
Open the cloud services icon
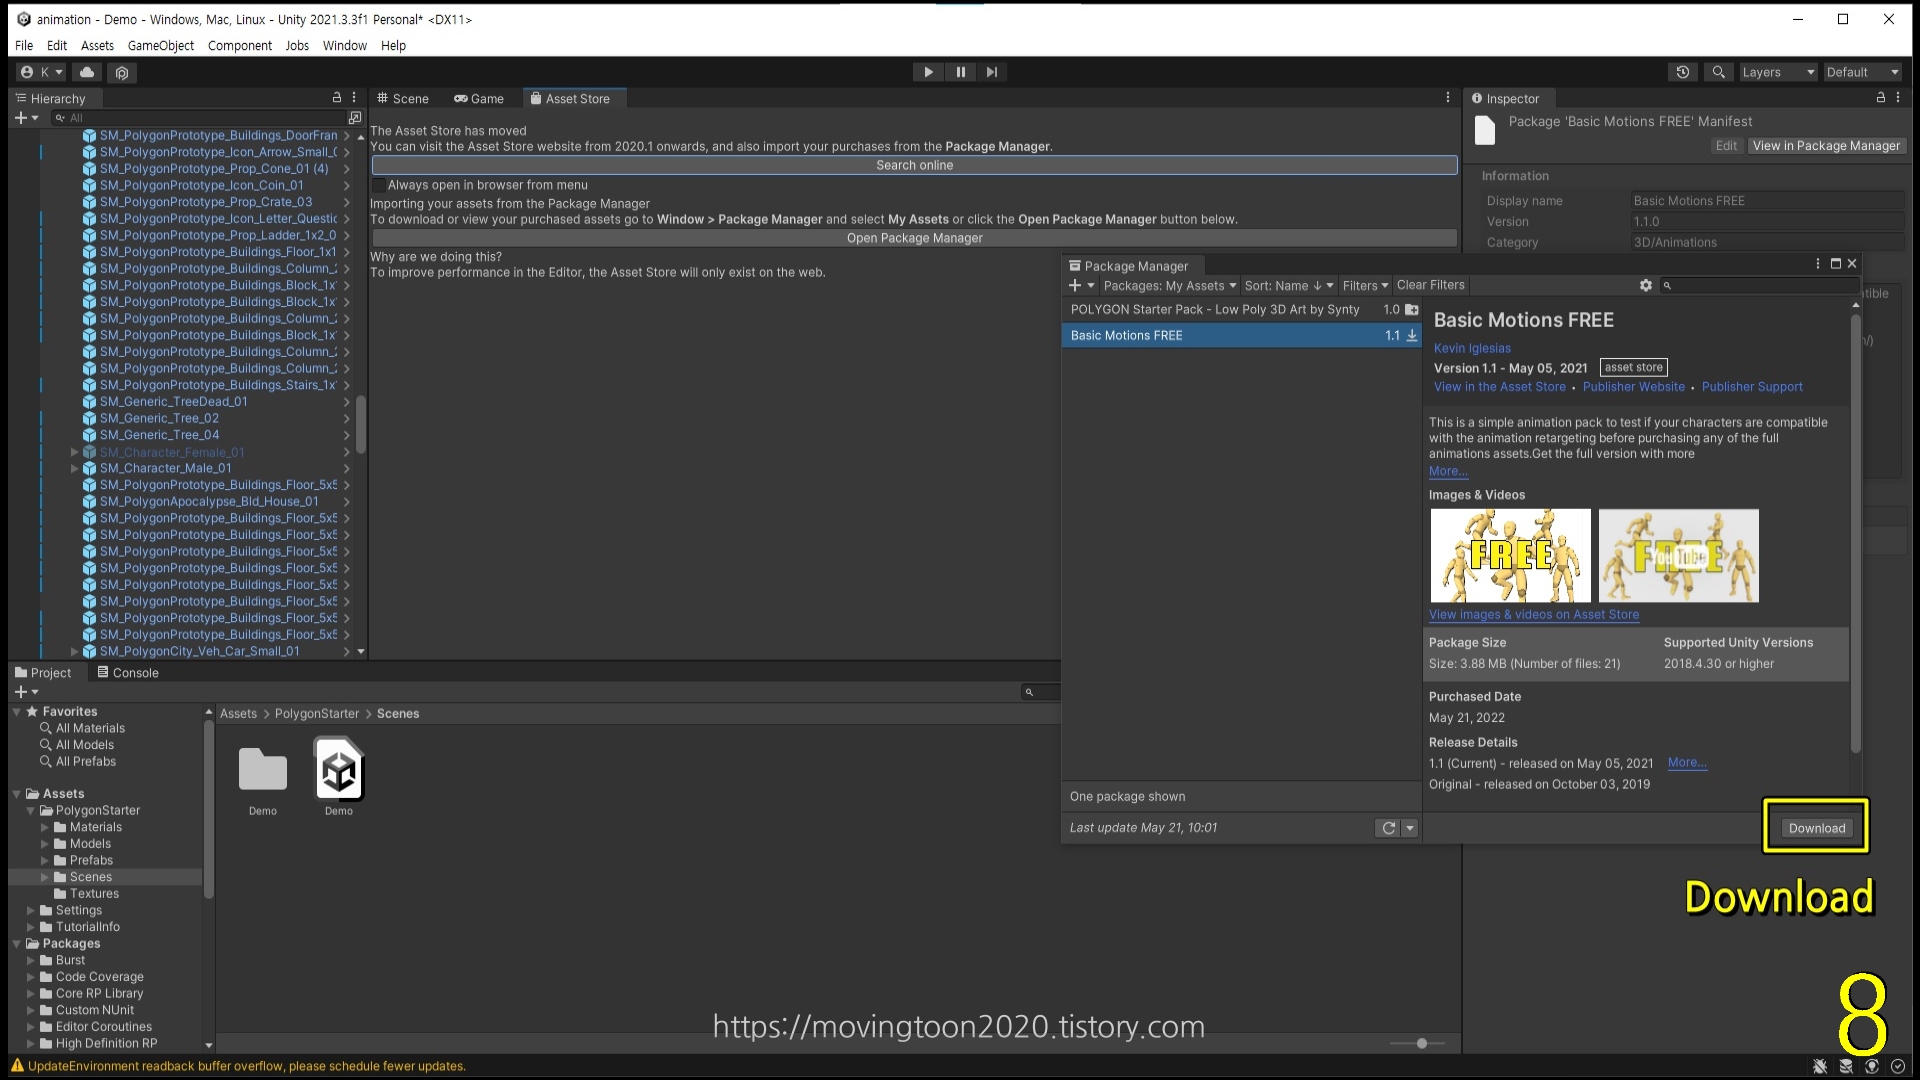[87, 72]
